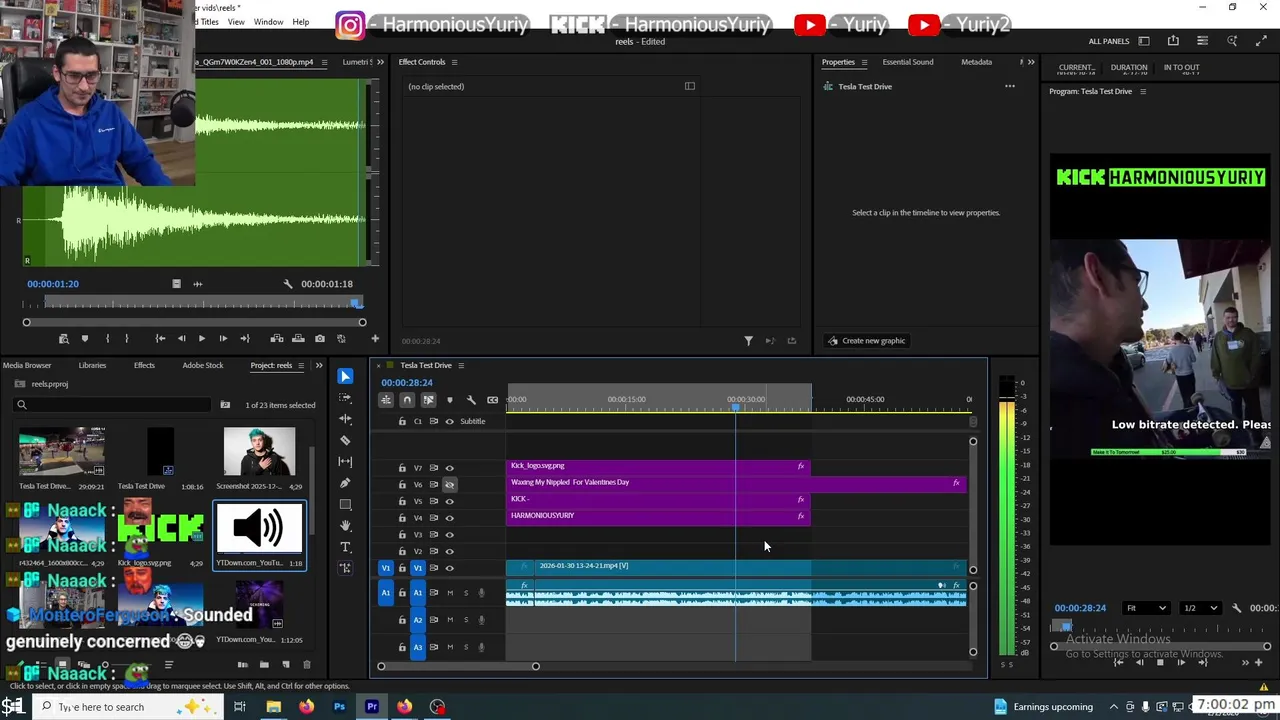The height and width of the screenshot is (720, 1280).
Task: Select the Track Select Forward tool
Action: pyautogui.click(x=345, y=398)
